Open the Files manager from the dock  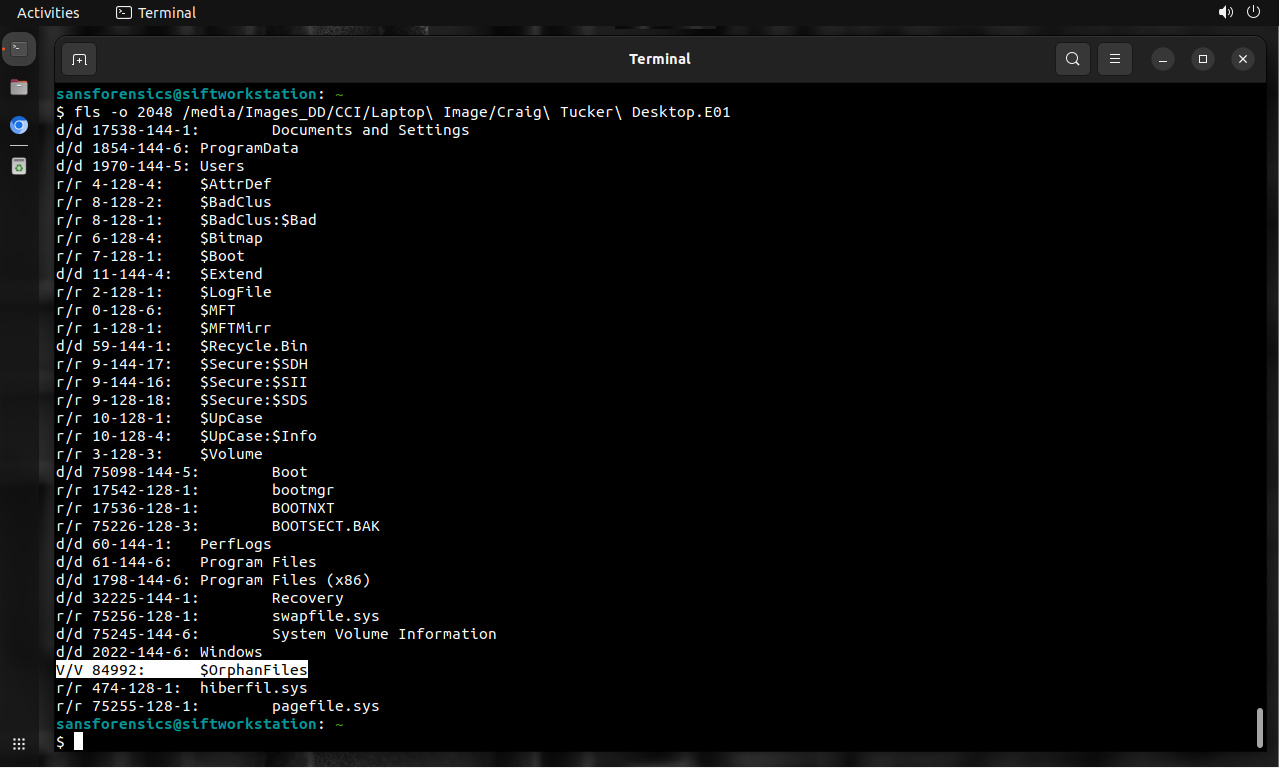pyautogui.click(x=19, y=87)
